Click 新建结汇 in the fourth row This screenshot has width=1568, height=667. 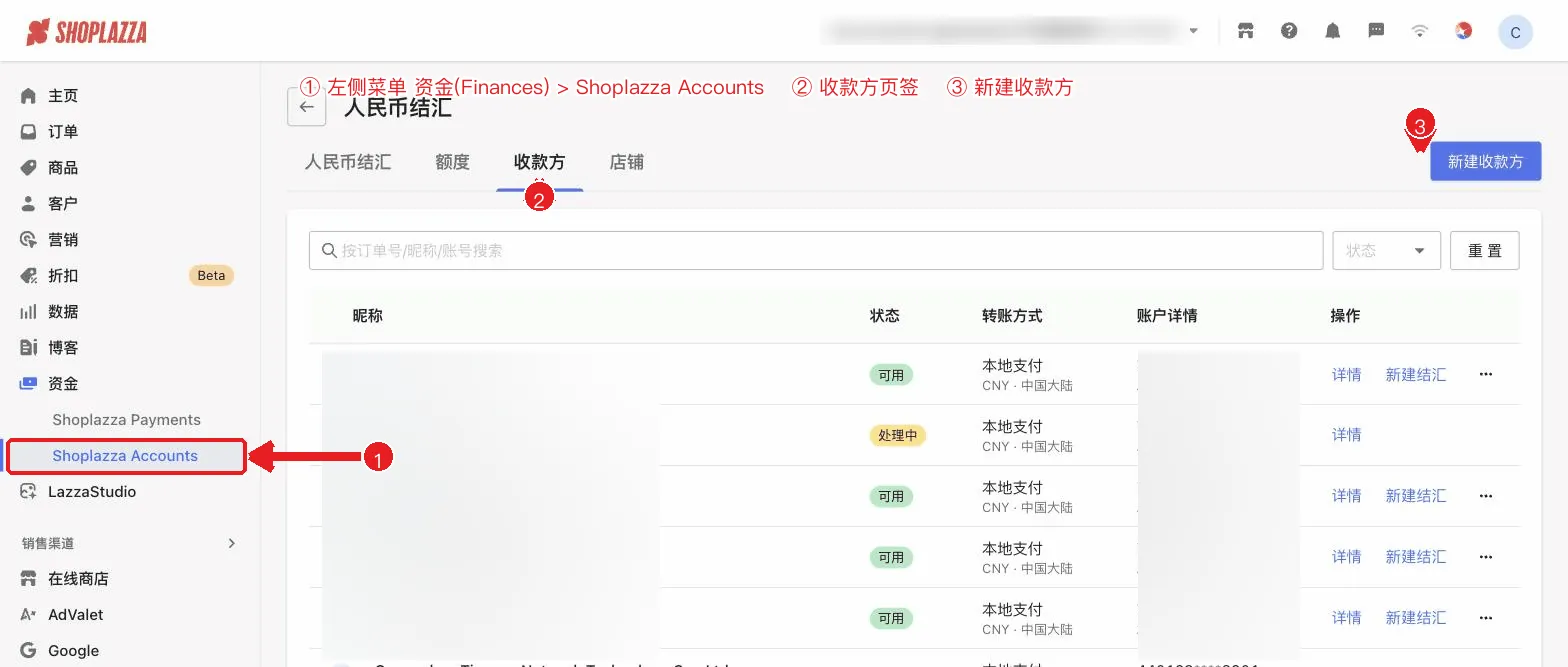[1415, 557]
